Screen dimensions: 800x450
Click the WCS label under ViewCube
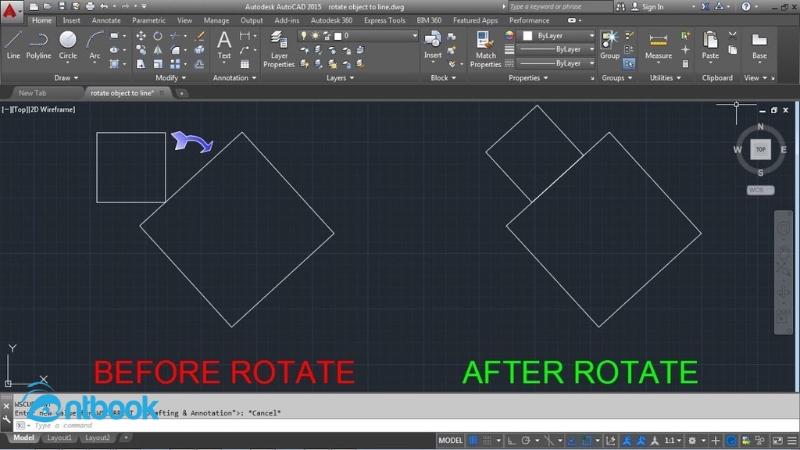pos(760,190)
